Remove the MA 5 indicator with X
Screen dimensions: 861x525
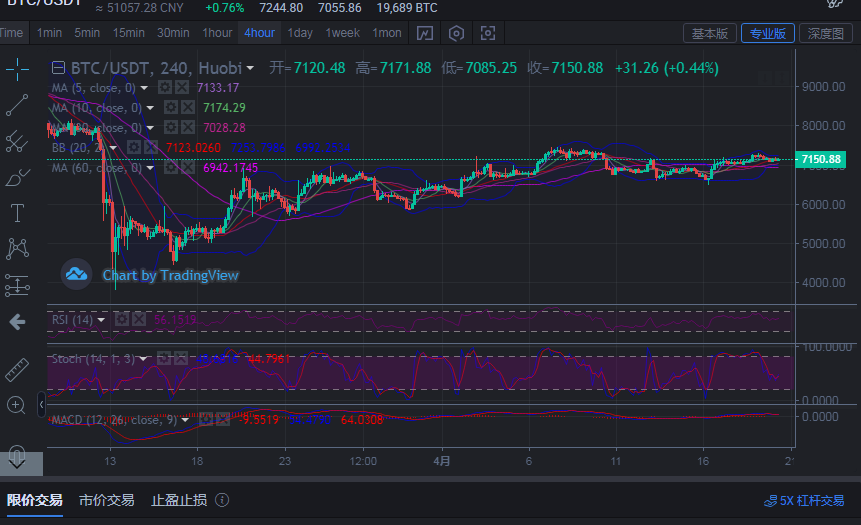click(x=182, y=87)
